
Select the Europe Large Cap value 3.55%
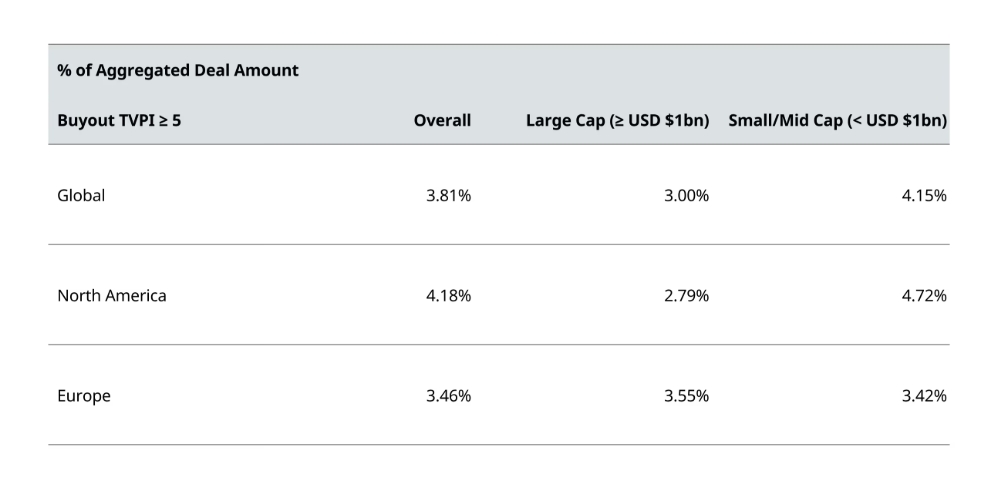point(686,396)
